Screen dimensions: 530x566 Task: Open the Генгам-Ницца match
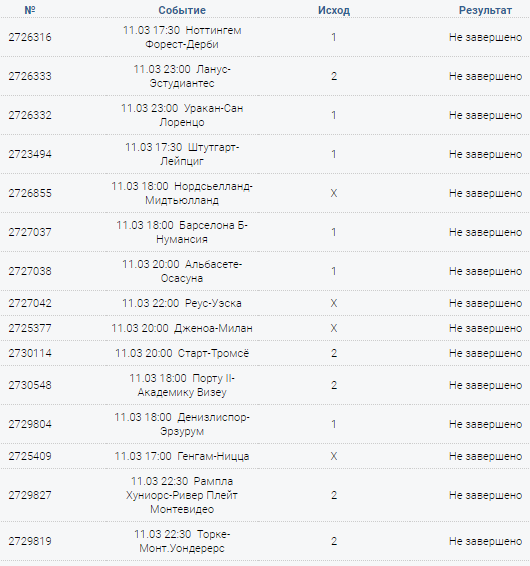click(182, 456)
